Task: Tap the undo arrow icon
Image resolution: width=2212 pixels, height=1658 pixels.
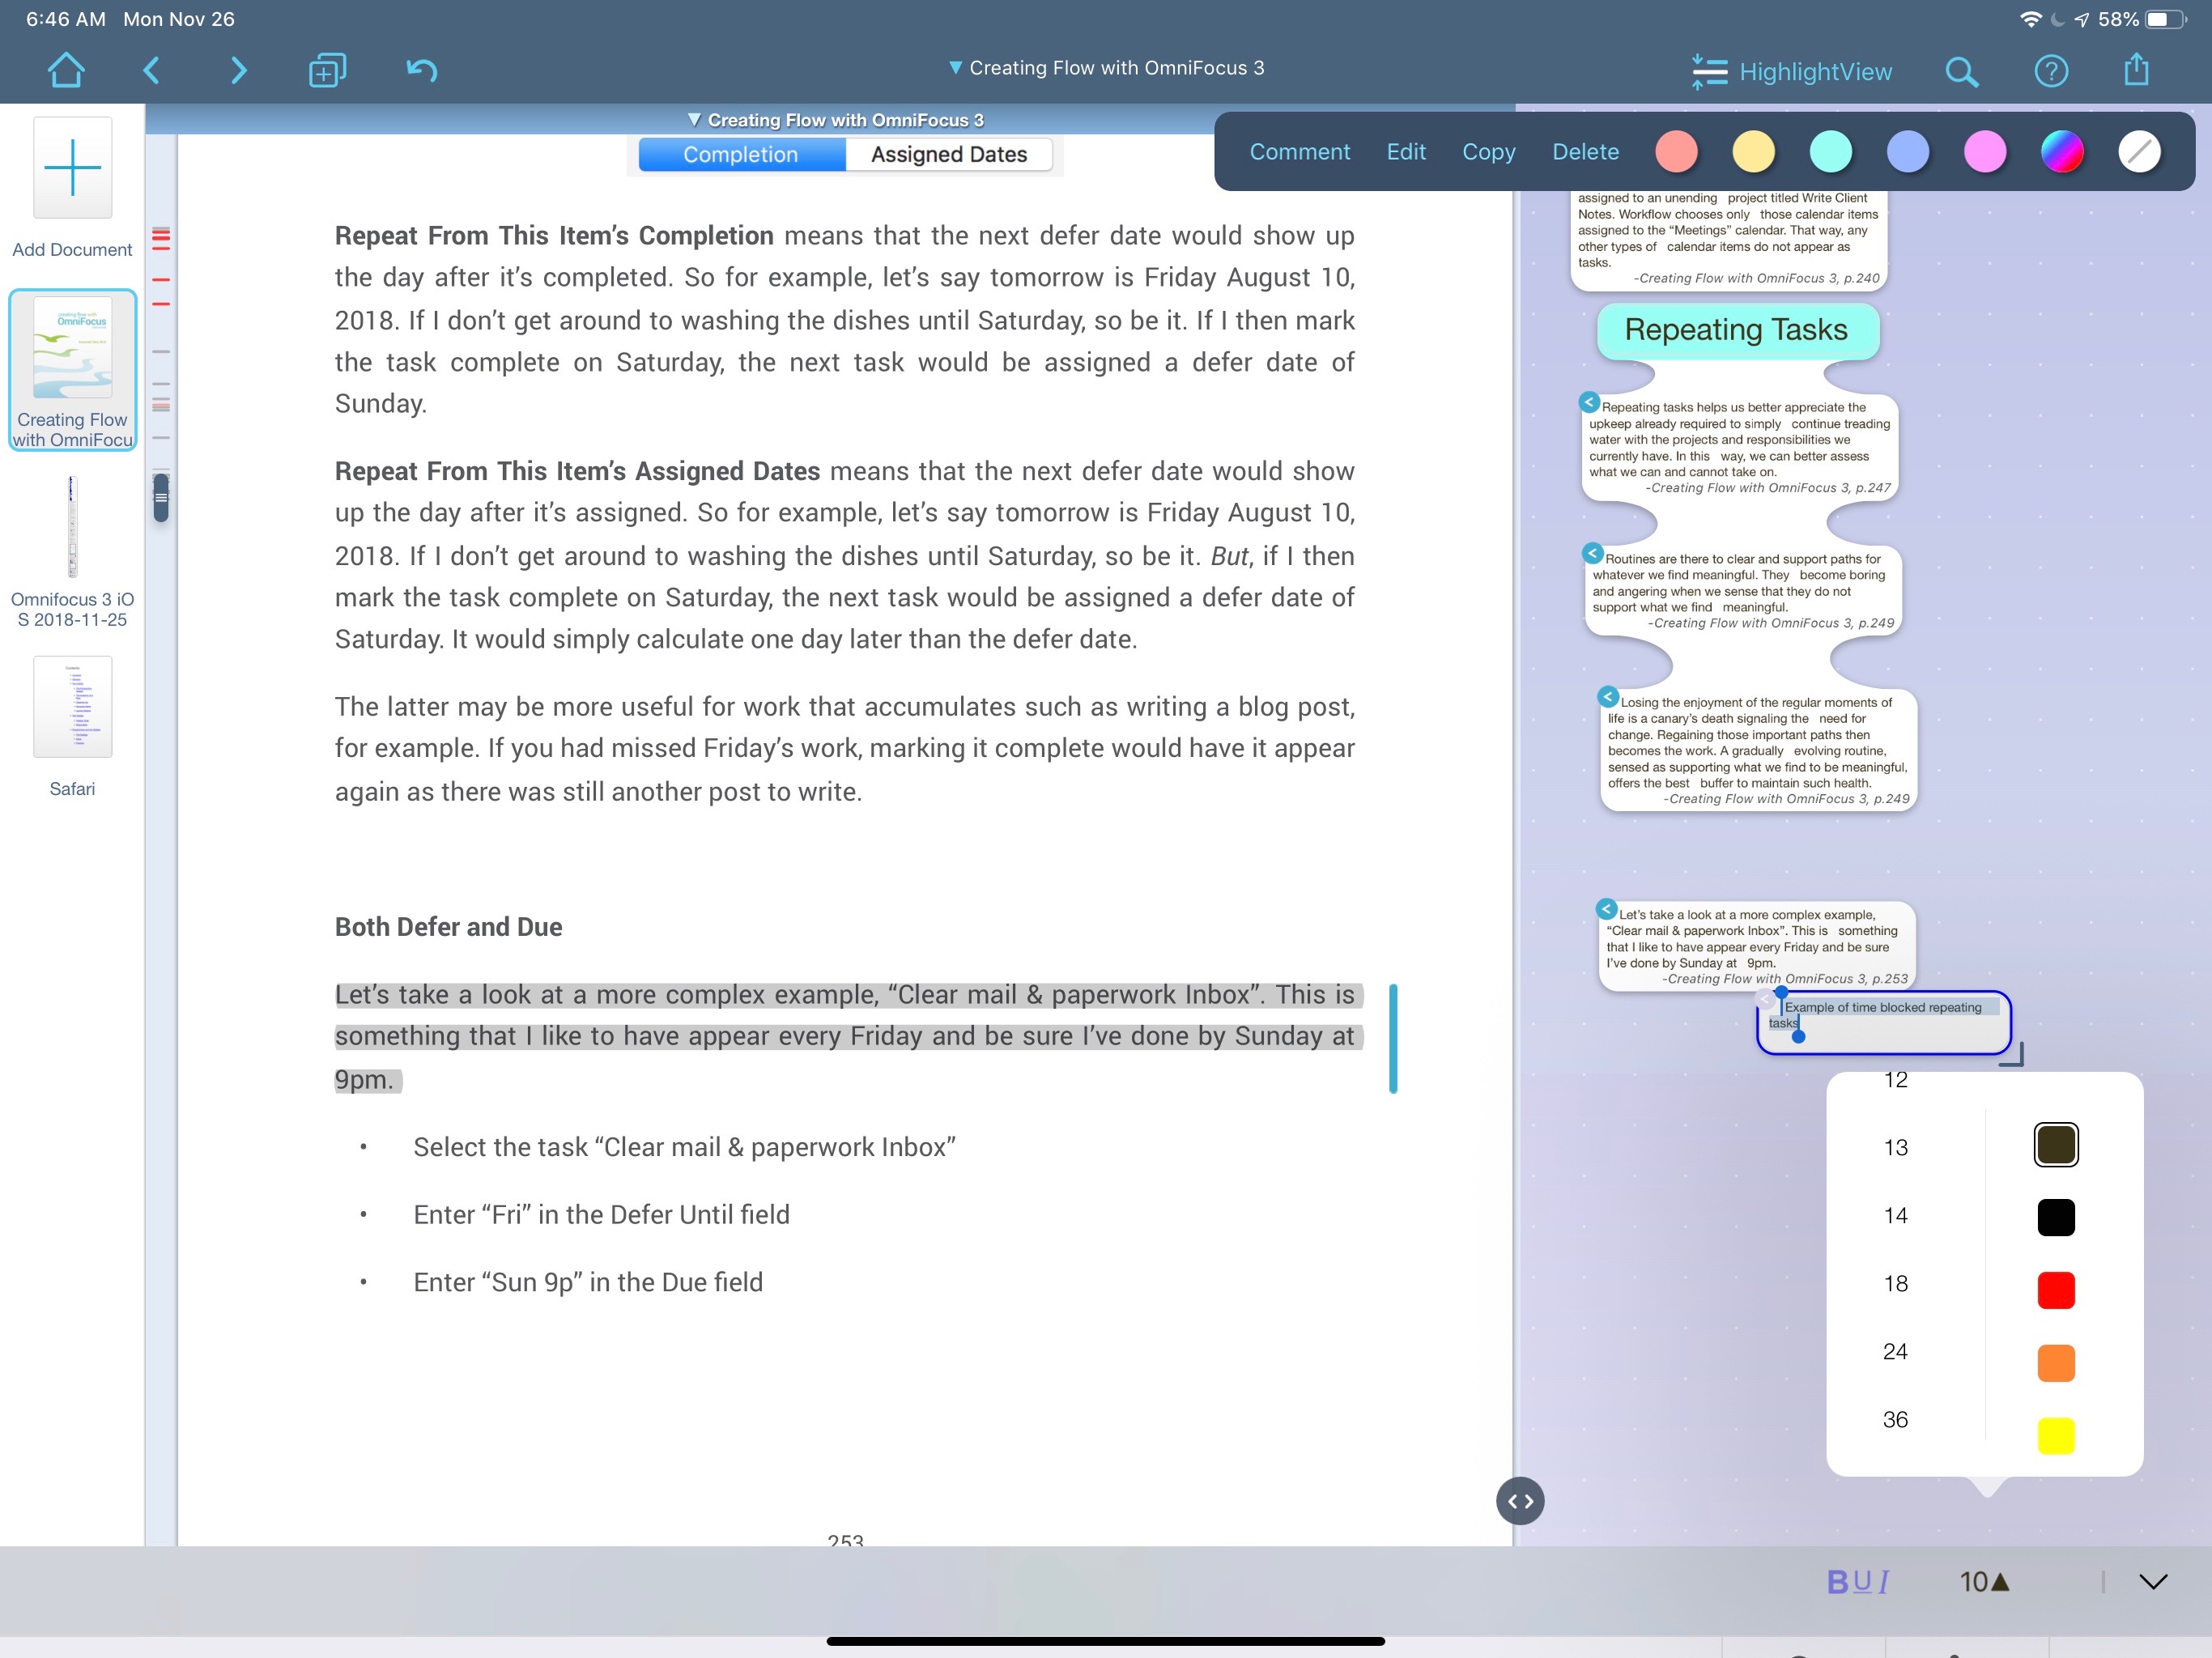Action: [x=422, y=70]
